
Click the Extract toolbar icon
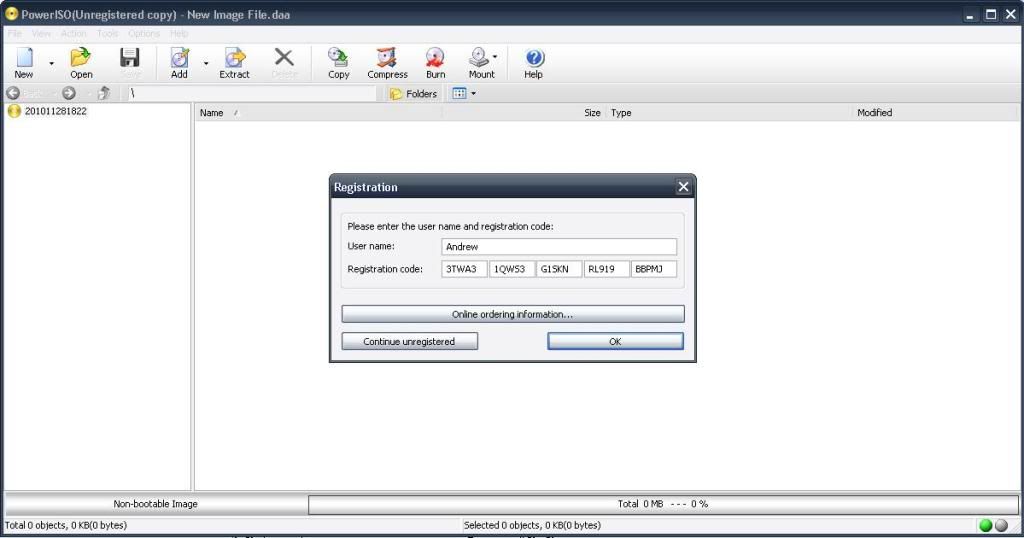pos(234,62)
